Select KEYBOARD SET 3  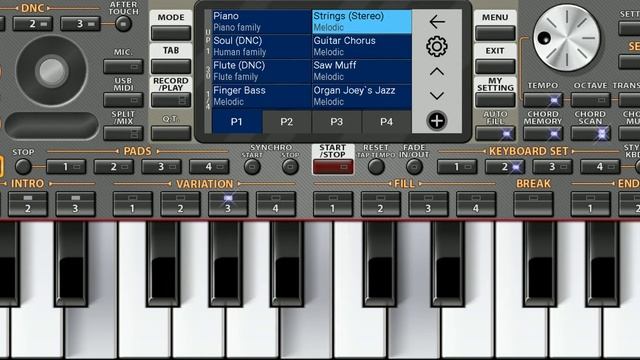pyautogui.click(x=553, y=167)
